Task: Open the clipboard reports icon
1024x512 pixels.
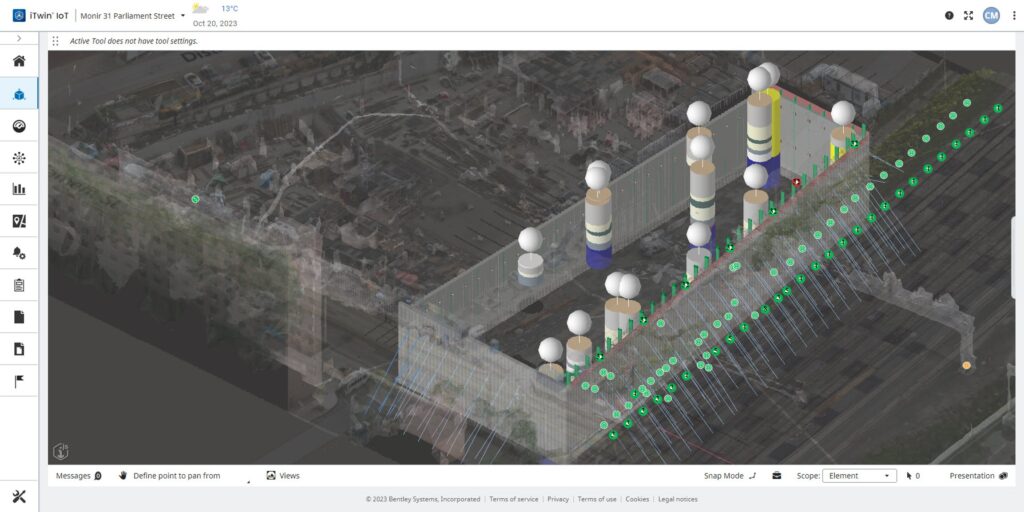Action: pos(19,285)
